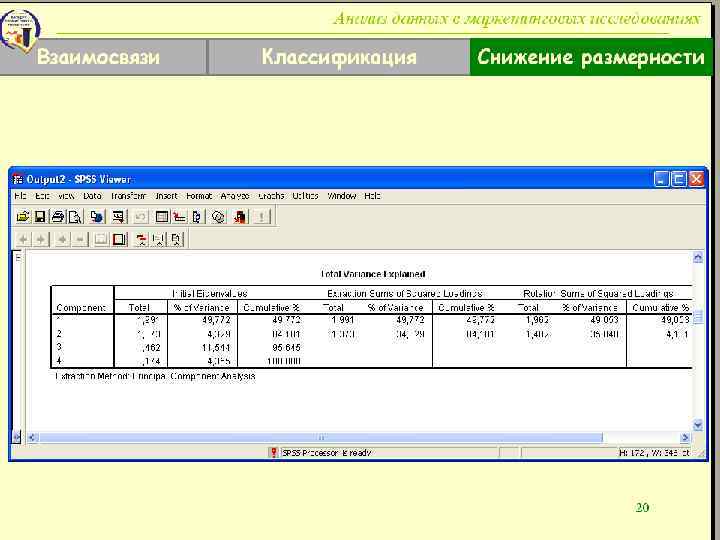Click the Insert Title icon
Viewport: 720px width, 540px height.
pos(158,239)
